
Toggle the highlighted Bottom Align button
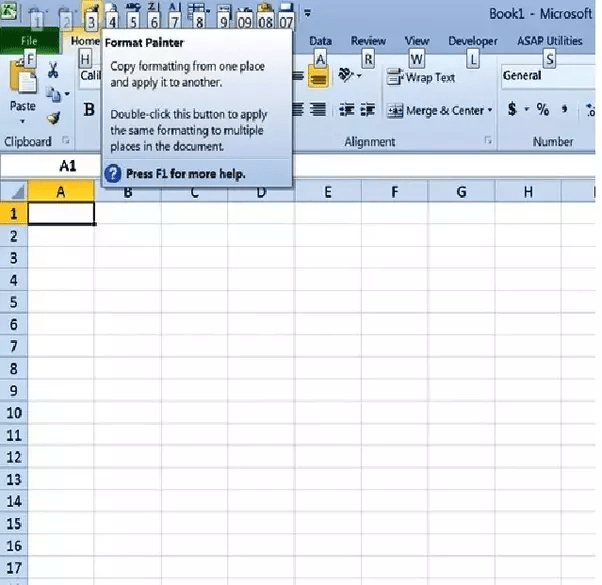tap(318, 77)
